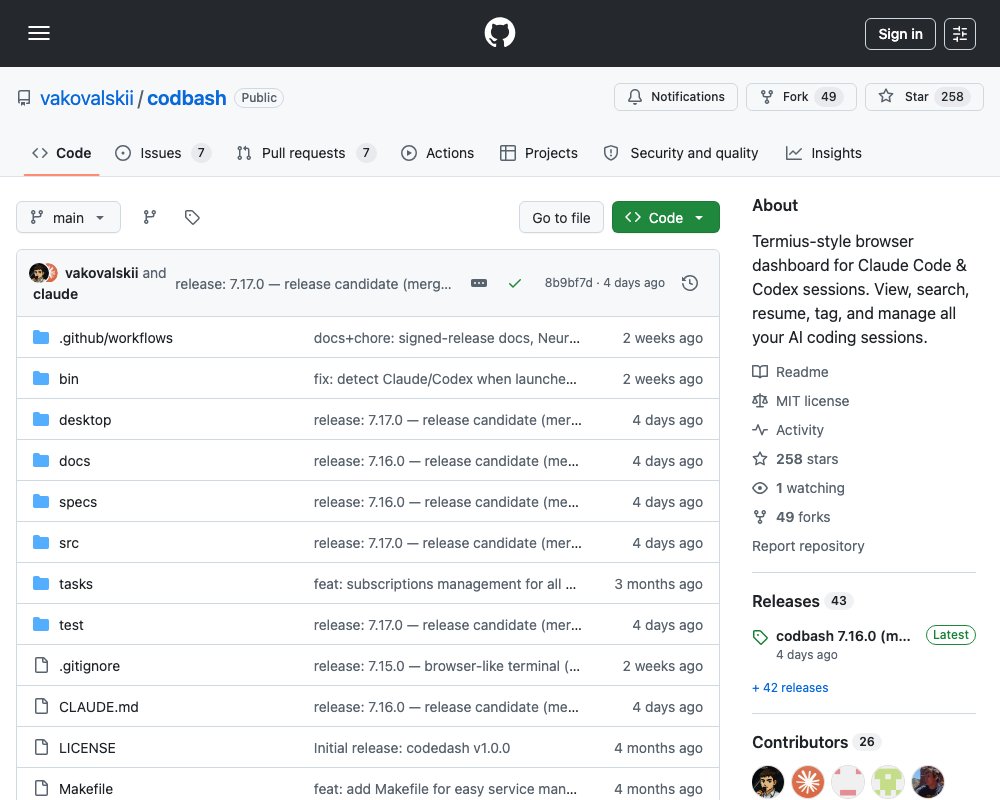Click the green pixel-art contributor avatar
The image size is (1000, 800).
[888, 782]
